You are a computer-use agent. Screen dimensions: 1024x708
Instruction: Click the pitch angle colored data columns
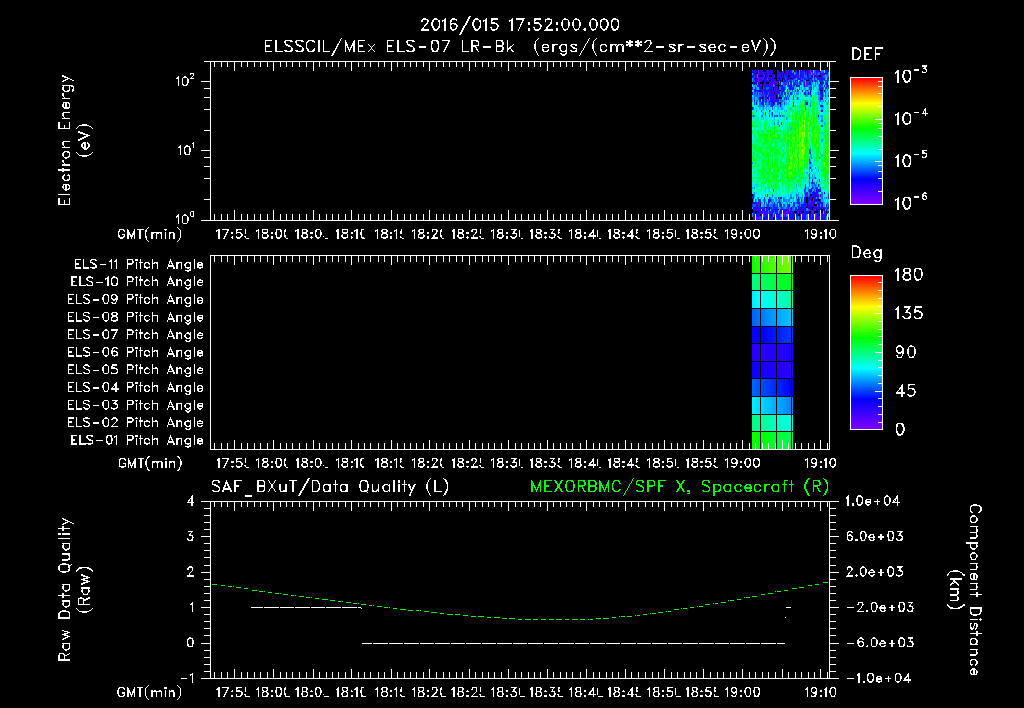click(773, 352)
